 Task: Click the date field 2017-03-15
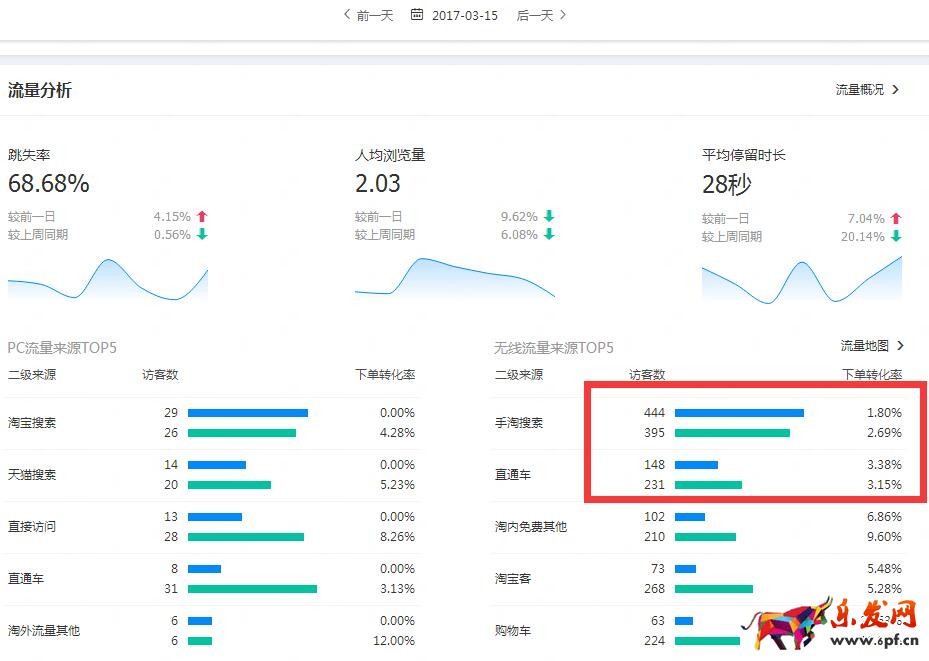[x=465, y=16]
